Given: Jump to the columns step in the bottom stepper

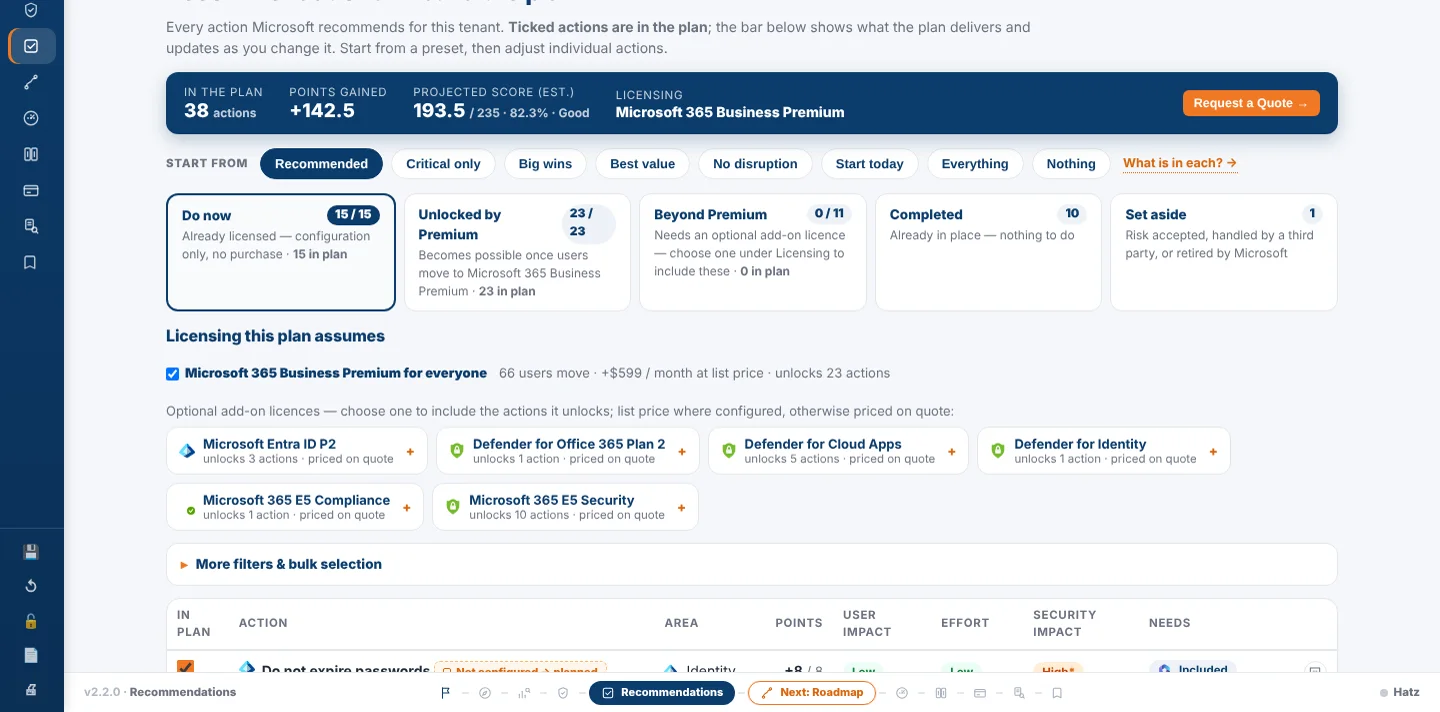Looking at the screenshot, I should pyautogui.click(x=941, y=693).
